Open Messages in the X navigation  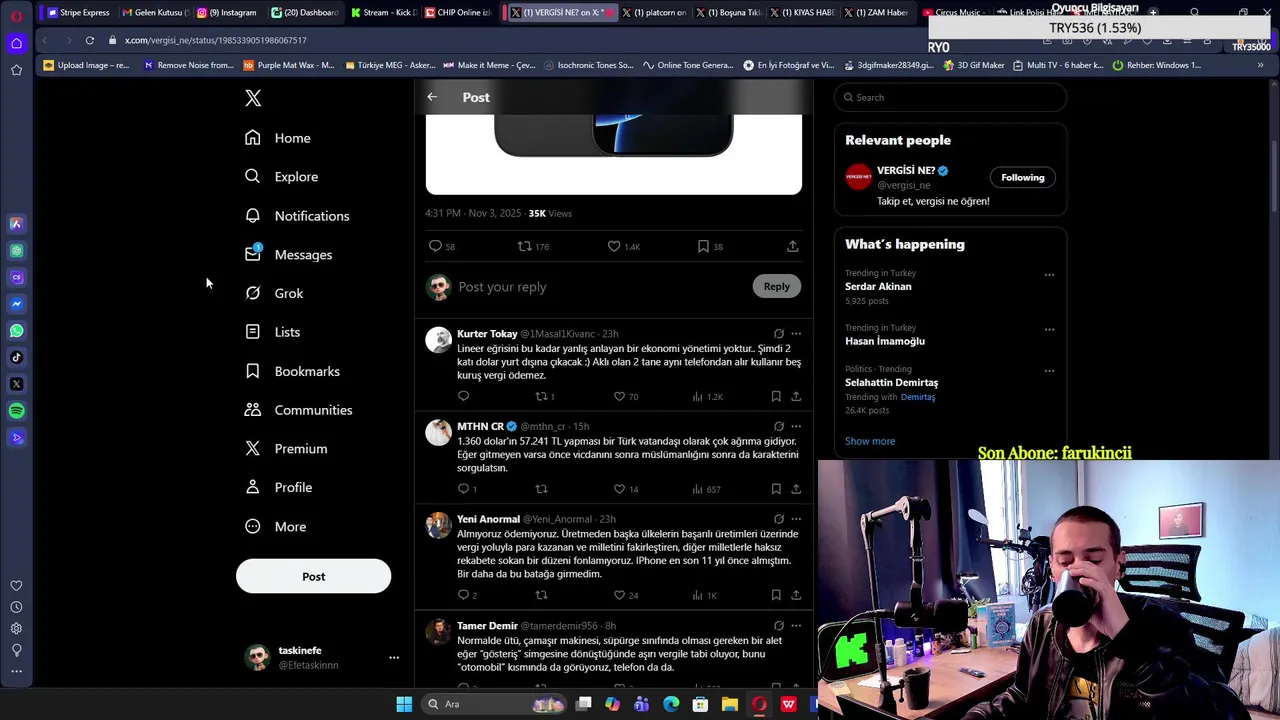coord(288,255)
